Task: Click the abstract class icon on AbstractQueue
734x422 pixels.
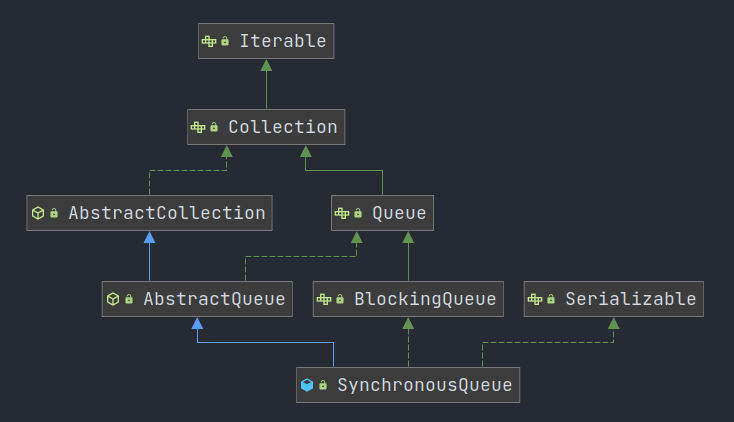Action: [113, 299]
